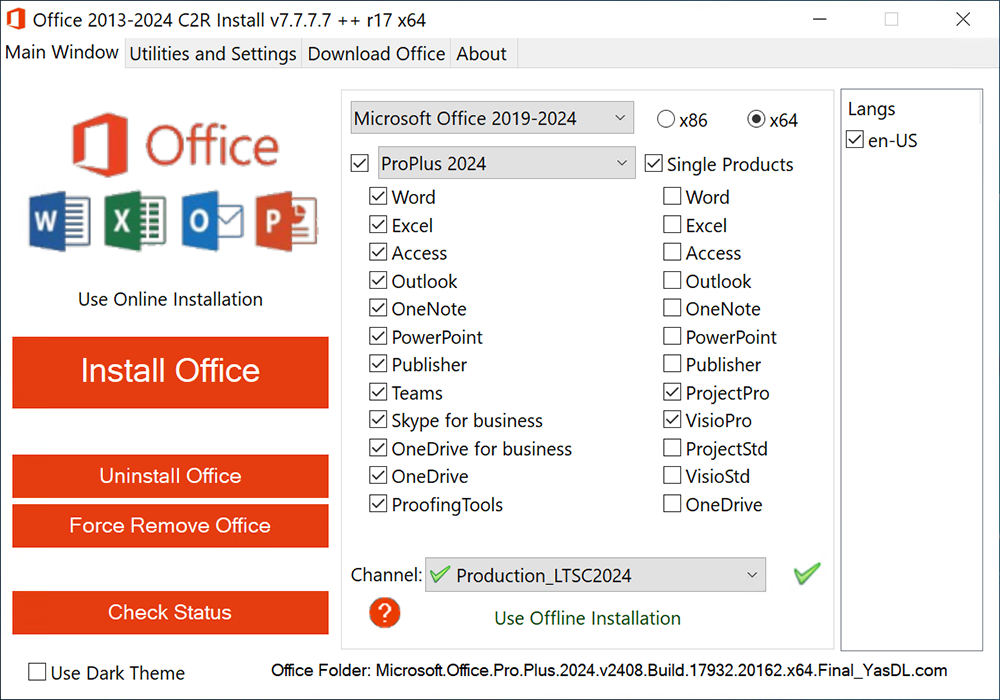Open the About tab
The height and width of the screenshot is (700, 1000).
(481, 54)
